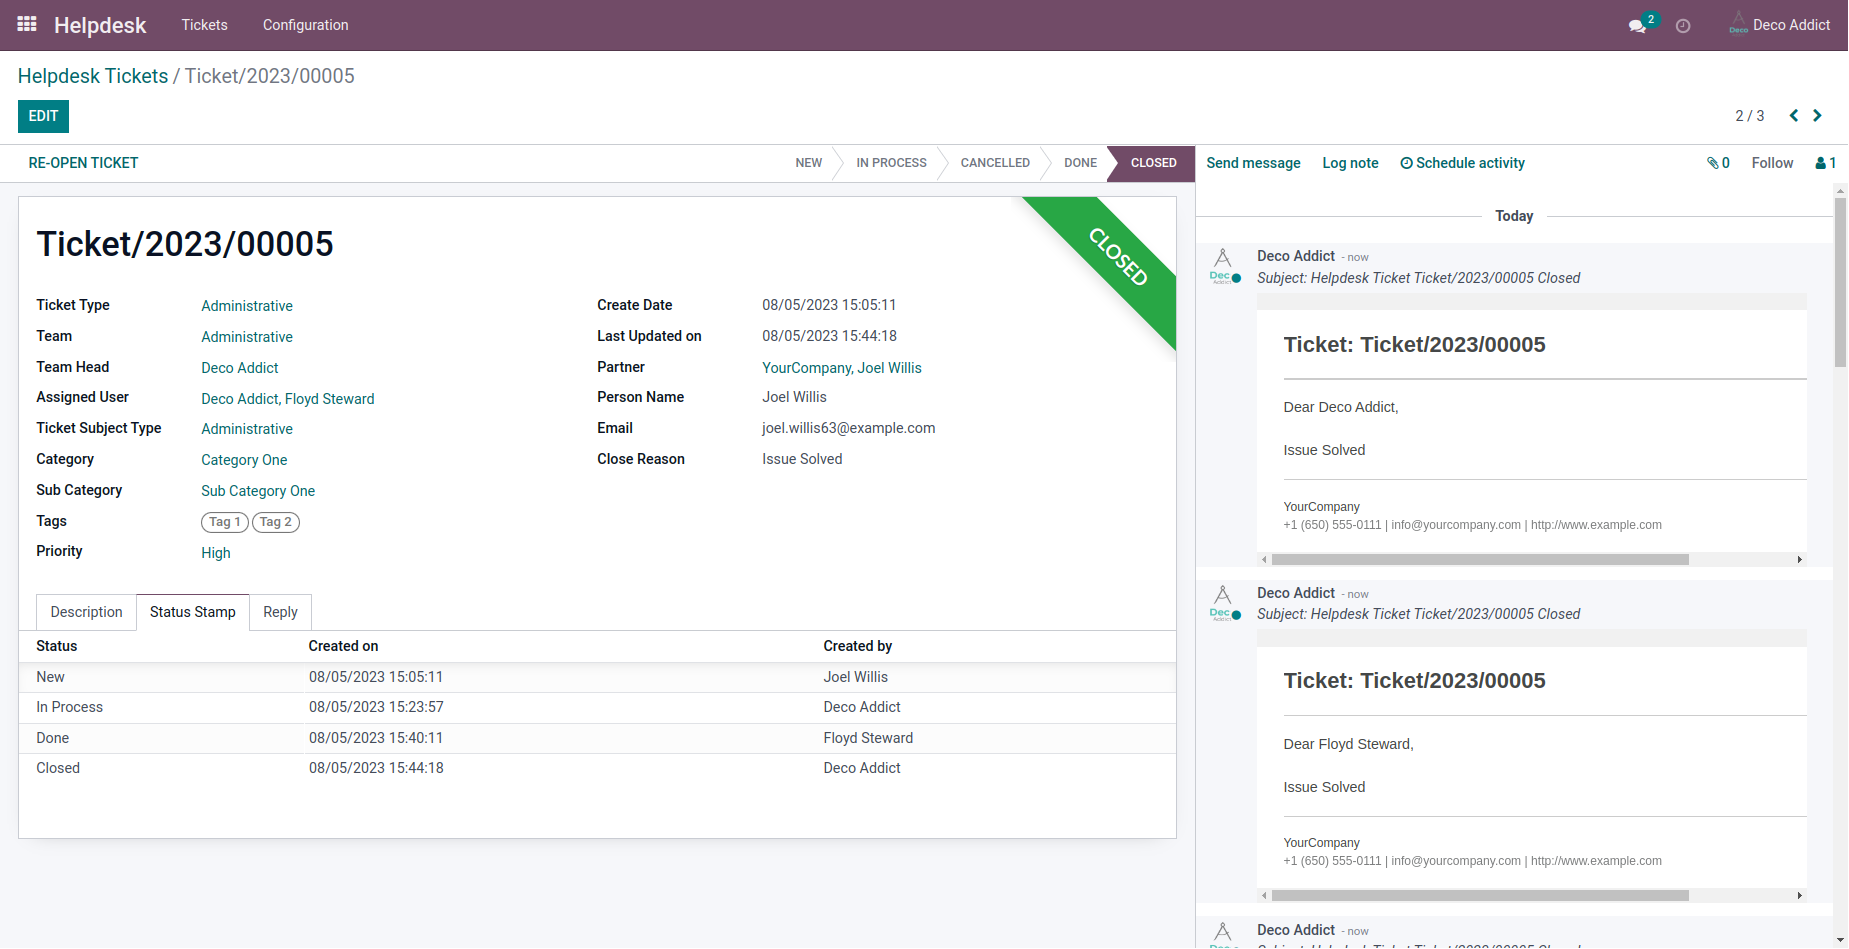Open the Deco Addict user menu
Viewport: 1849px width, 949px height.
coord(1780,25)
